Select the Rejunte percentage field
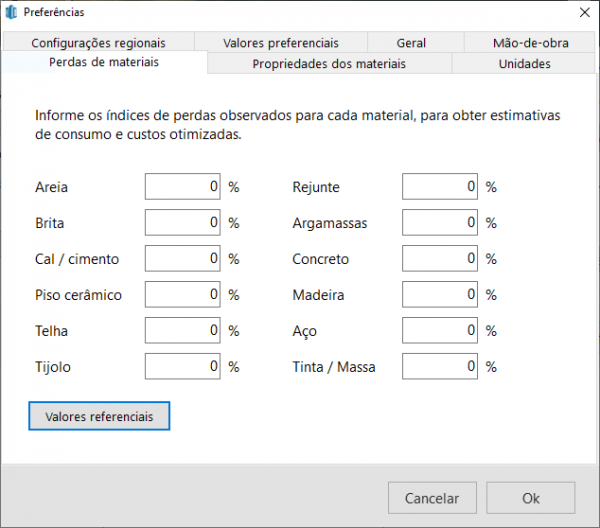 click(x=441, y=187)
